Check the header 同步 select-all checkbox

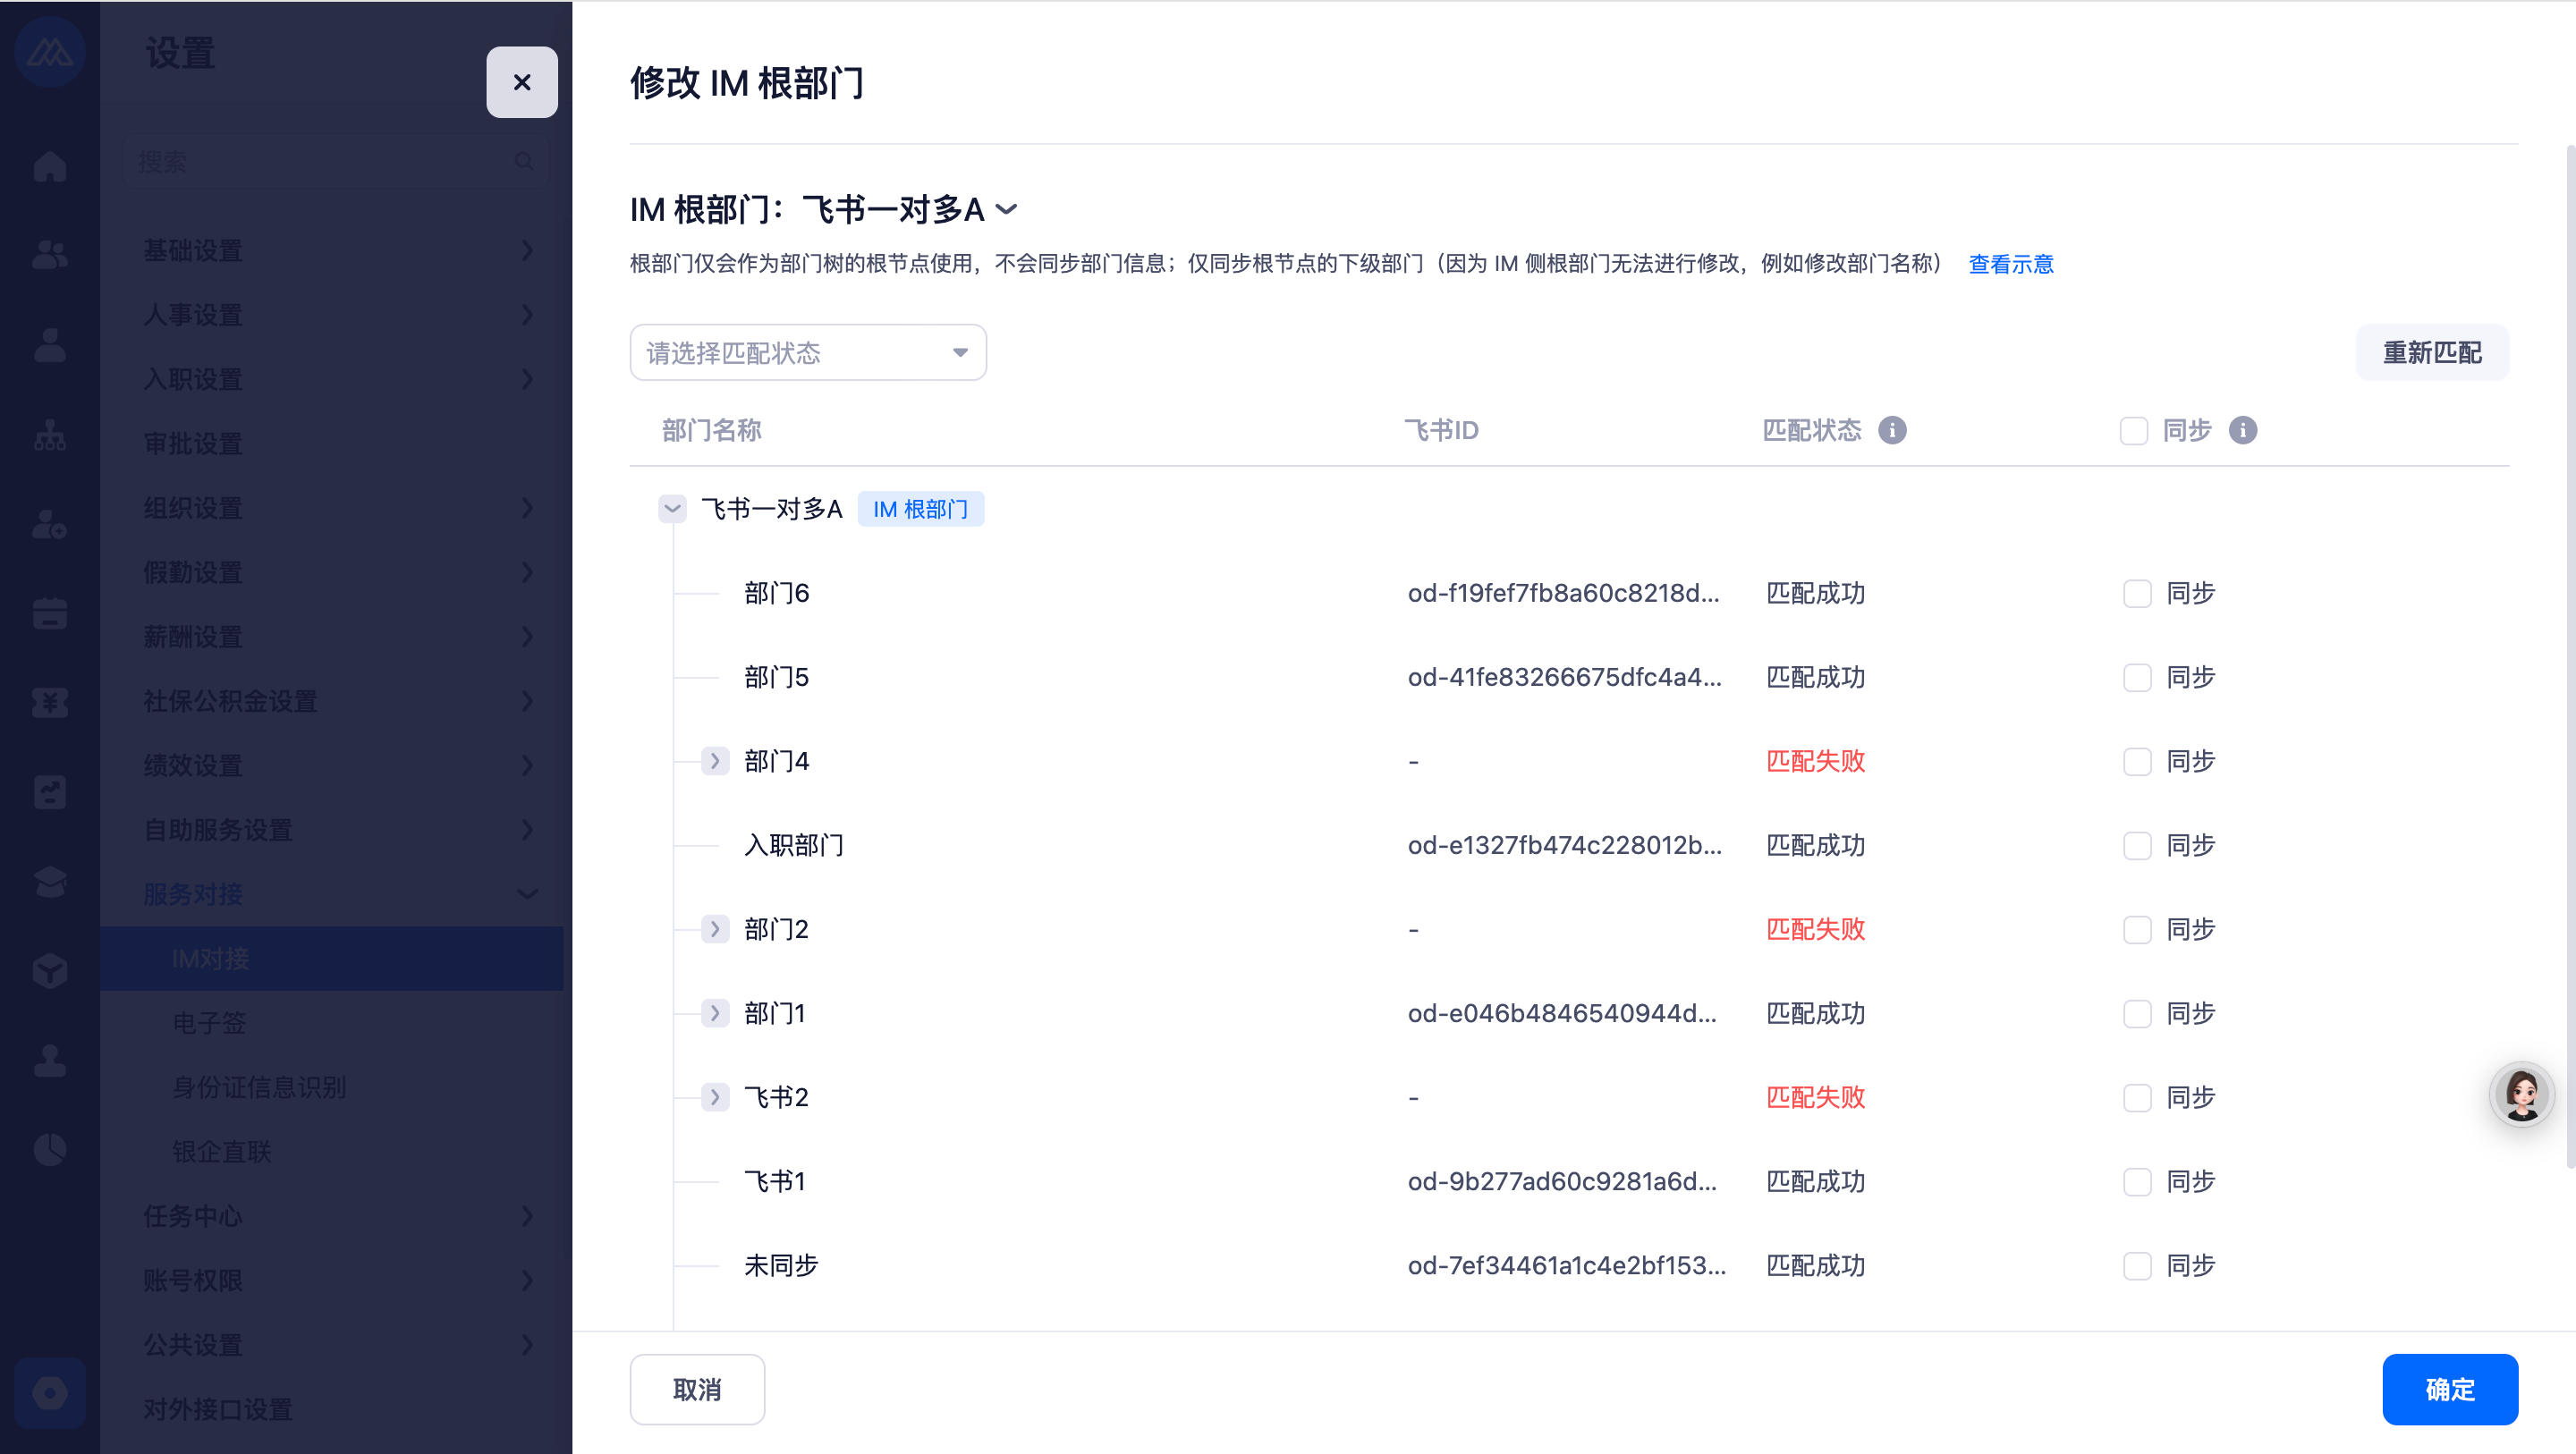2133,431
